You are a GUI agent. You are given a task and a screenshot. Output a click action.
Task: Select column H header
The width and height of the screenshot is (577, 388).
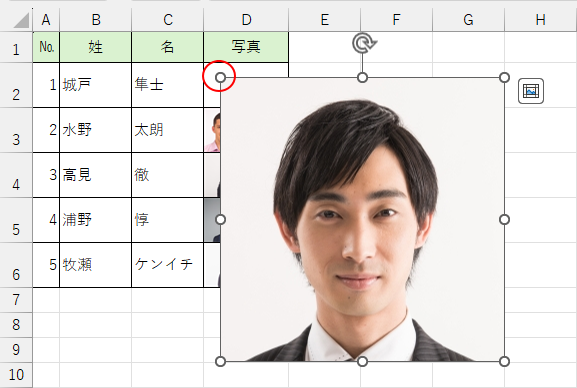(x=541, y=20)
